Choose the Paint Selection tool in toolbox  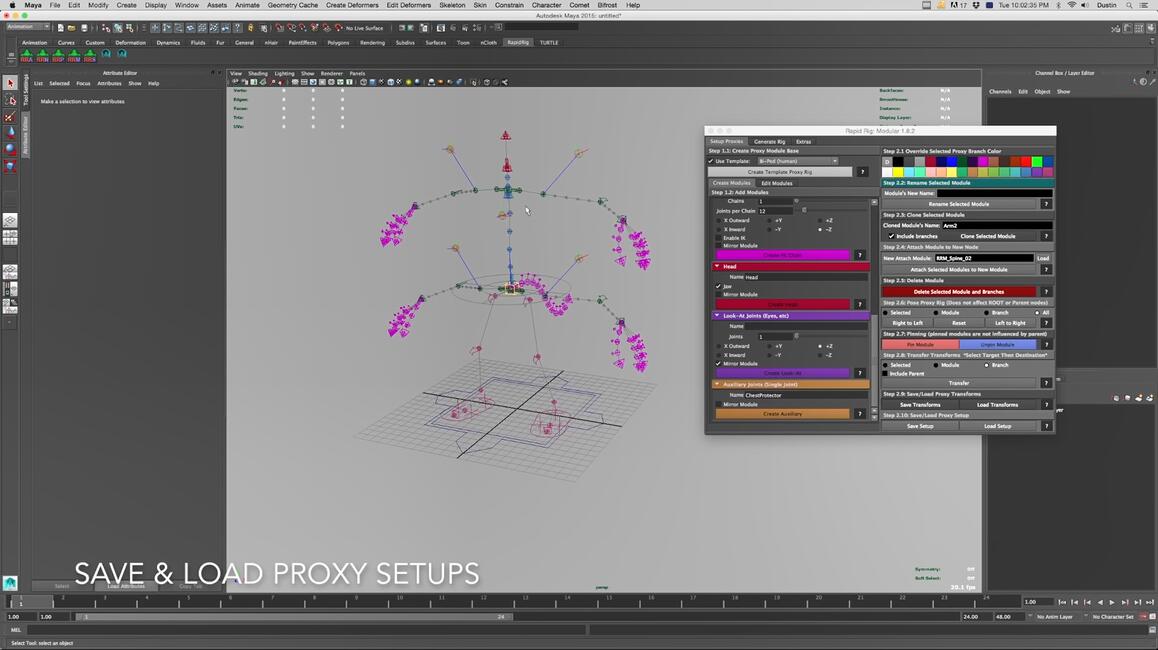click(10, 115)
